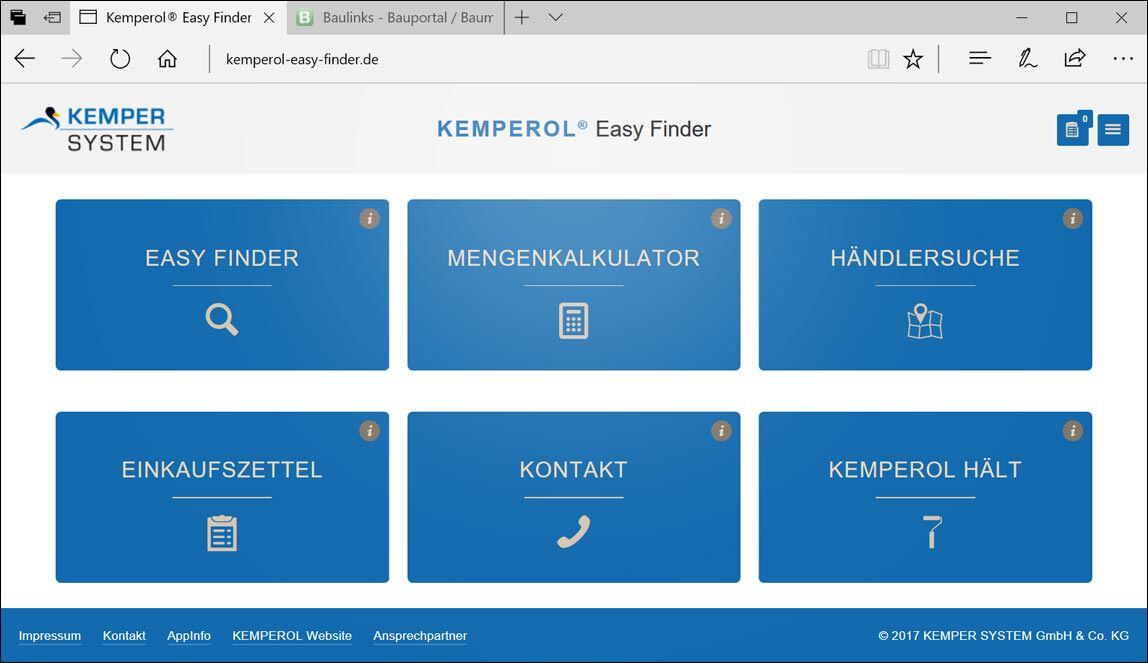The height and width of the screenshot is (663, 1148).
Task: Go forward in the browser
Action: 72,59
